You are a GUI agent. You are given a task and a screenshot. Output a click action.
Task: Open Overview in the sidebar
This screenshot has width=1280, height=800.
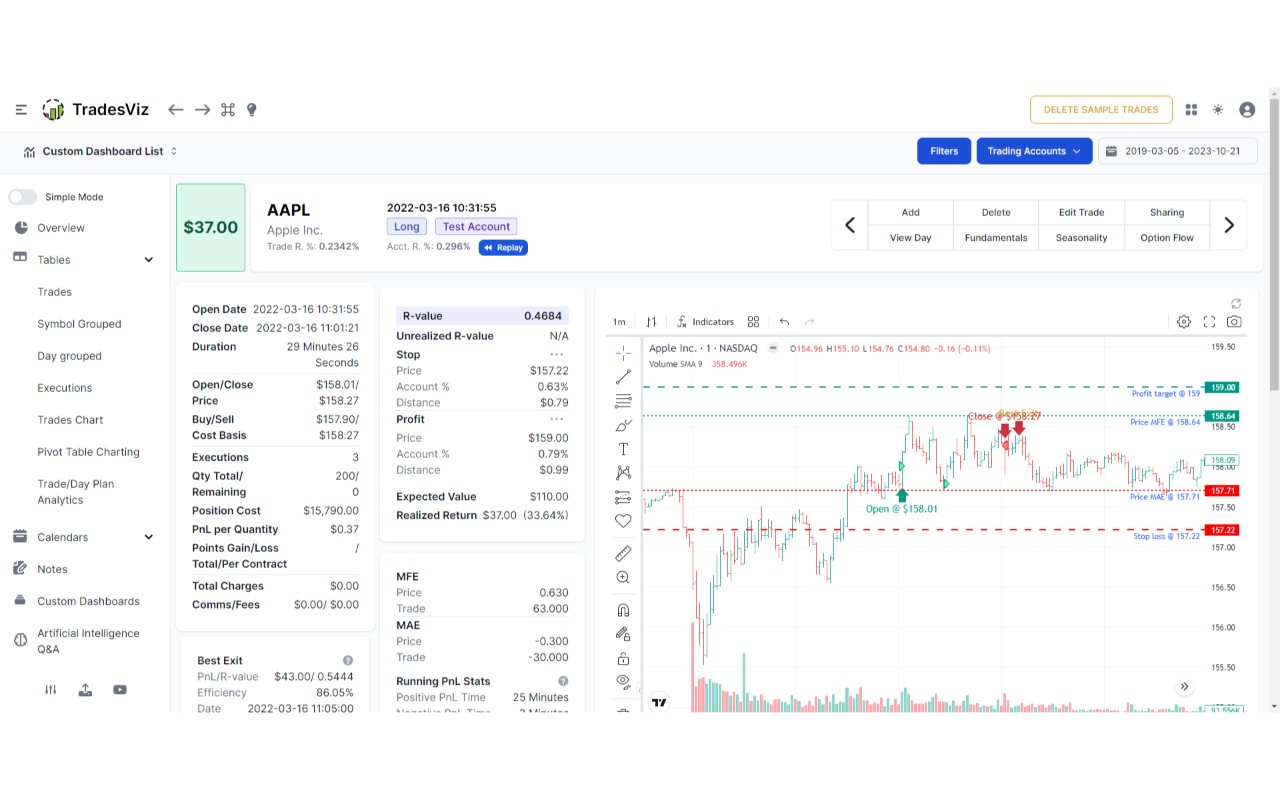[61, 228]
